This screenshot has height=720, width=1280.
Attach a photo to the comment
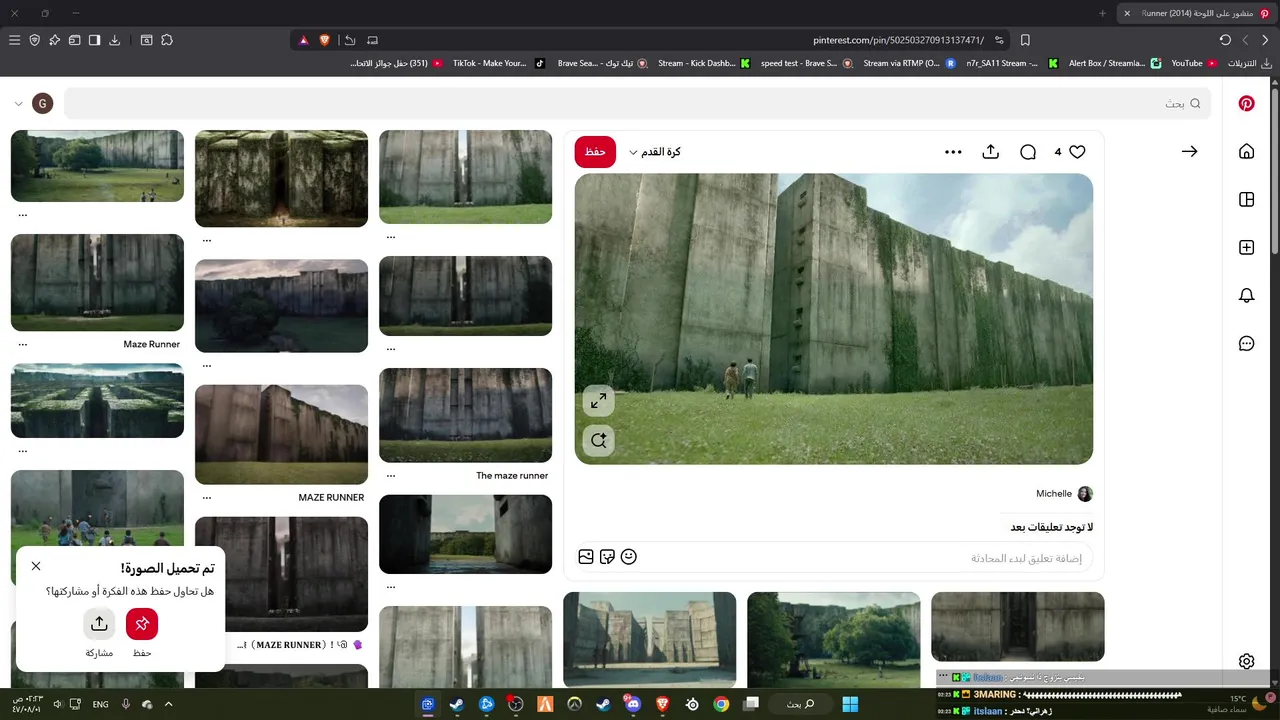(586, 557)
